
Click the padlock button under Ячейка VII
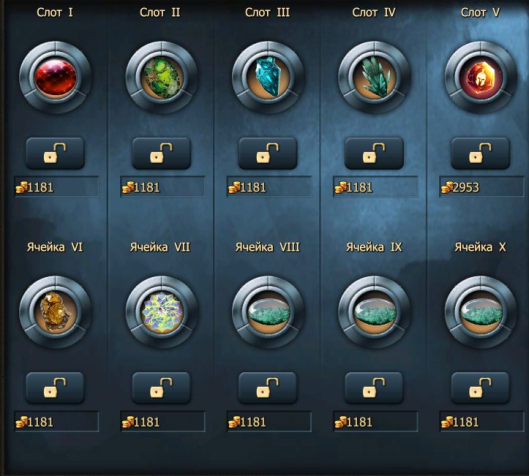(161, 388)
